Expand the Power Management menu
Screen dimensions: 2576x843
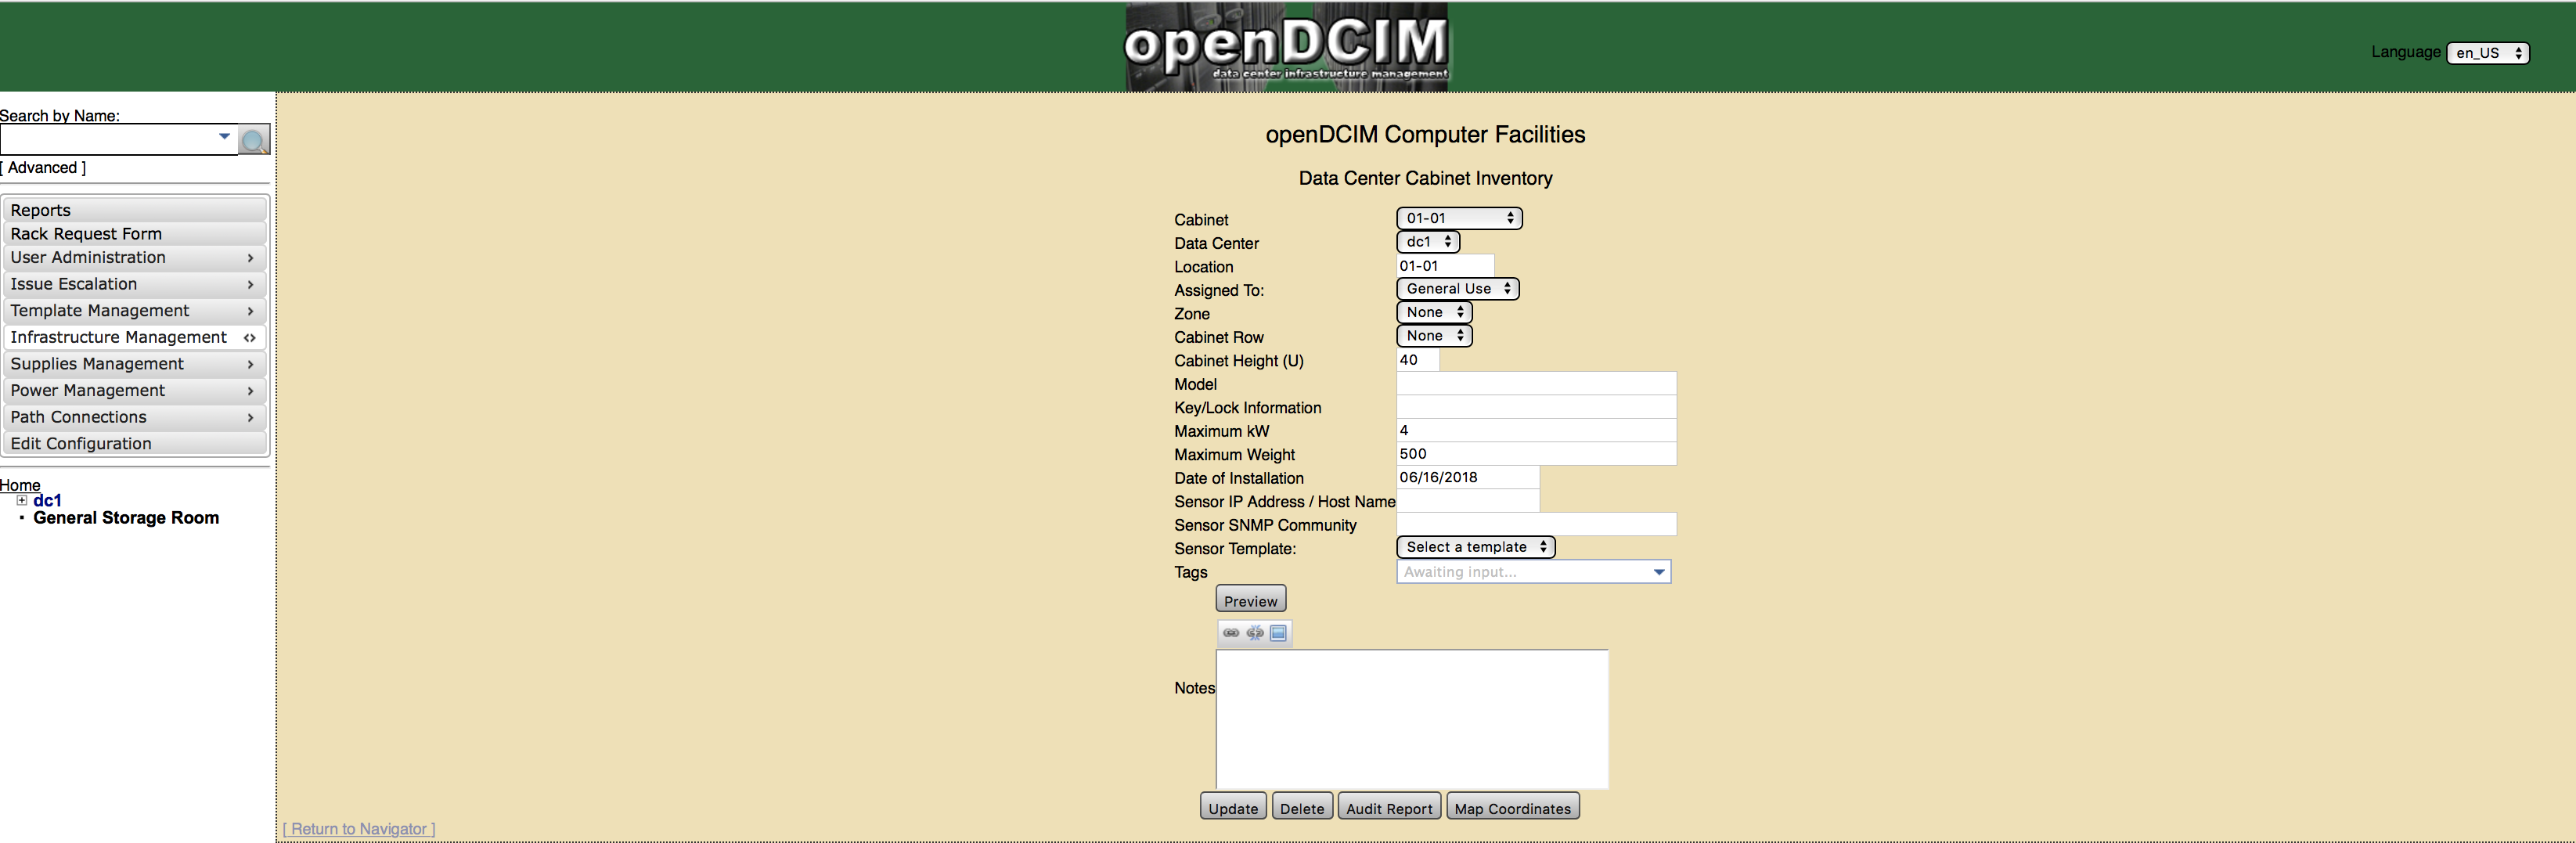coord(135,391)
